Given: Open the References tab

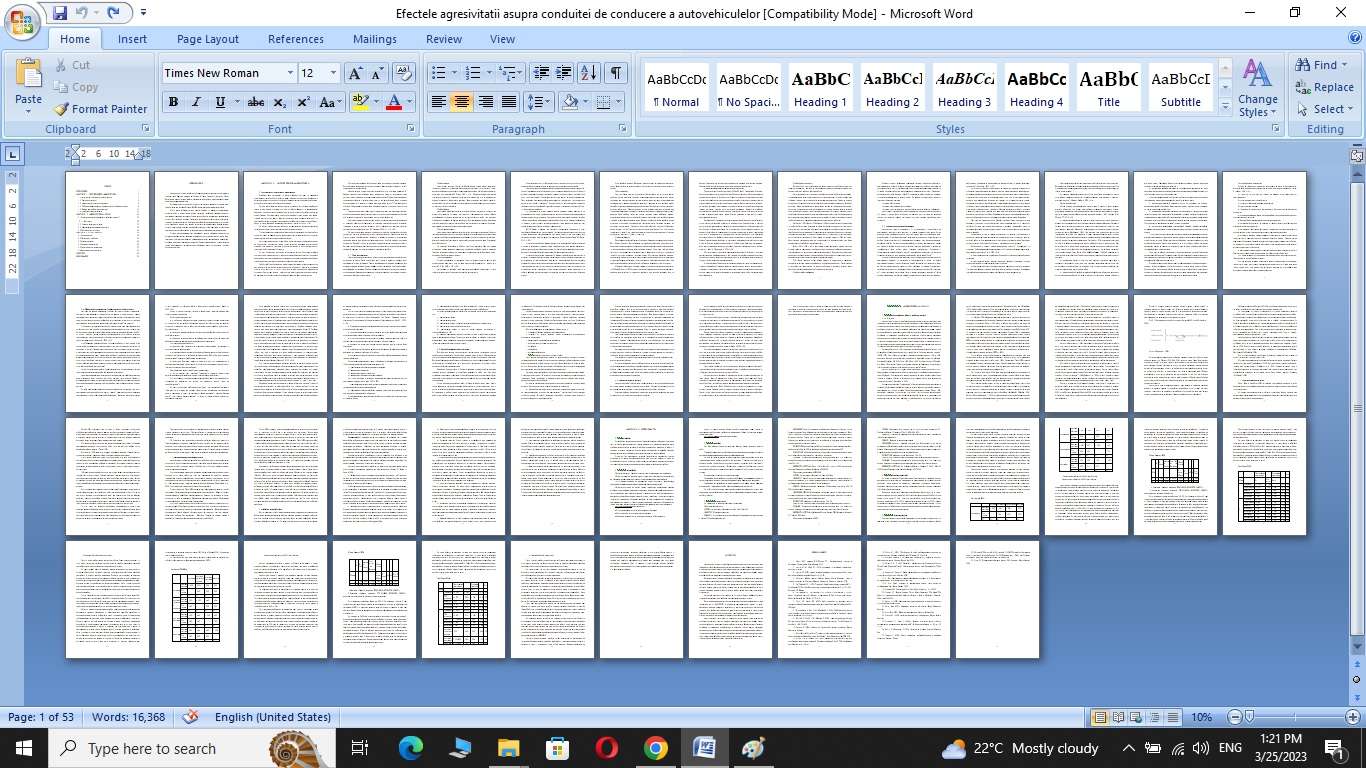Looking at the screenshot, I should coord(296,39).
